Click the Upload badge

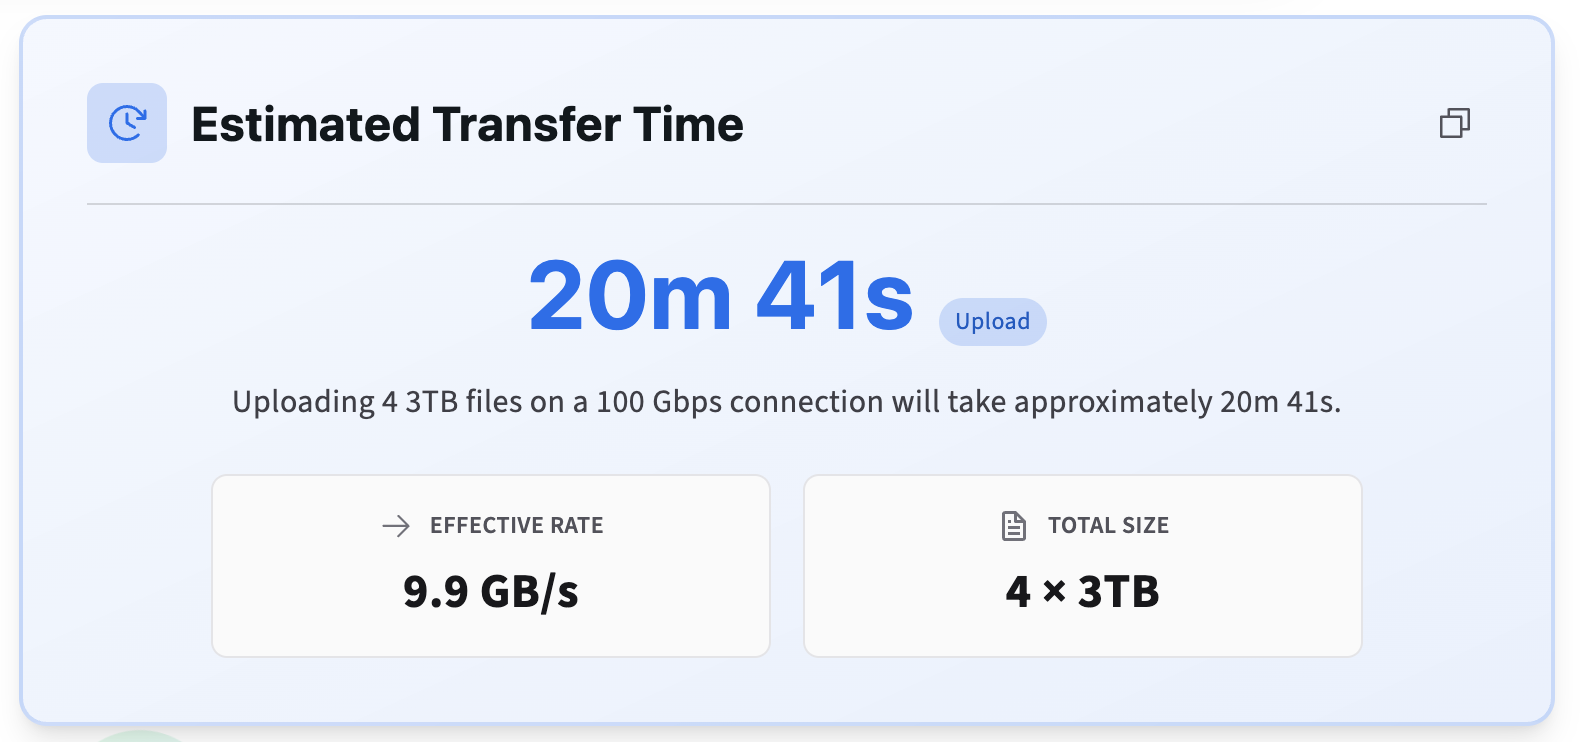pyautogui.click(x=992, y=322)
